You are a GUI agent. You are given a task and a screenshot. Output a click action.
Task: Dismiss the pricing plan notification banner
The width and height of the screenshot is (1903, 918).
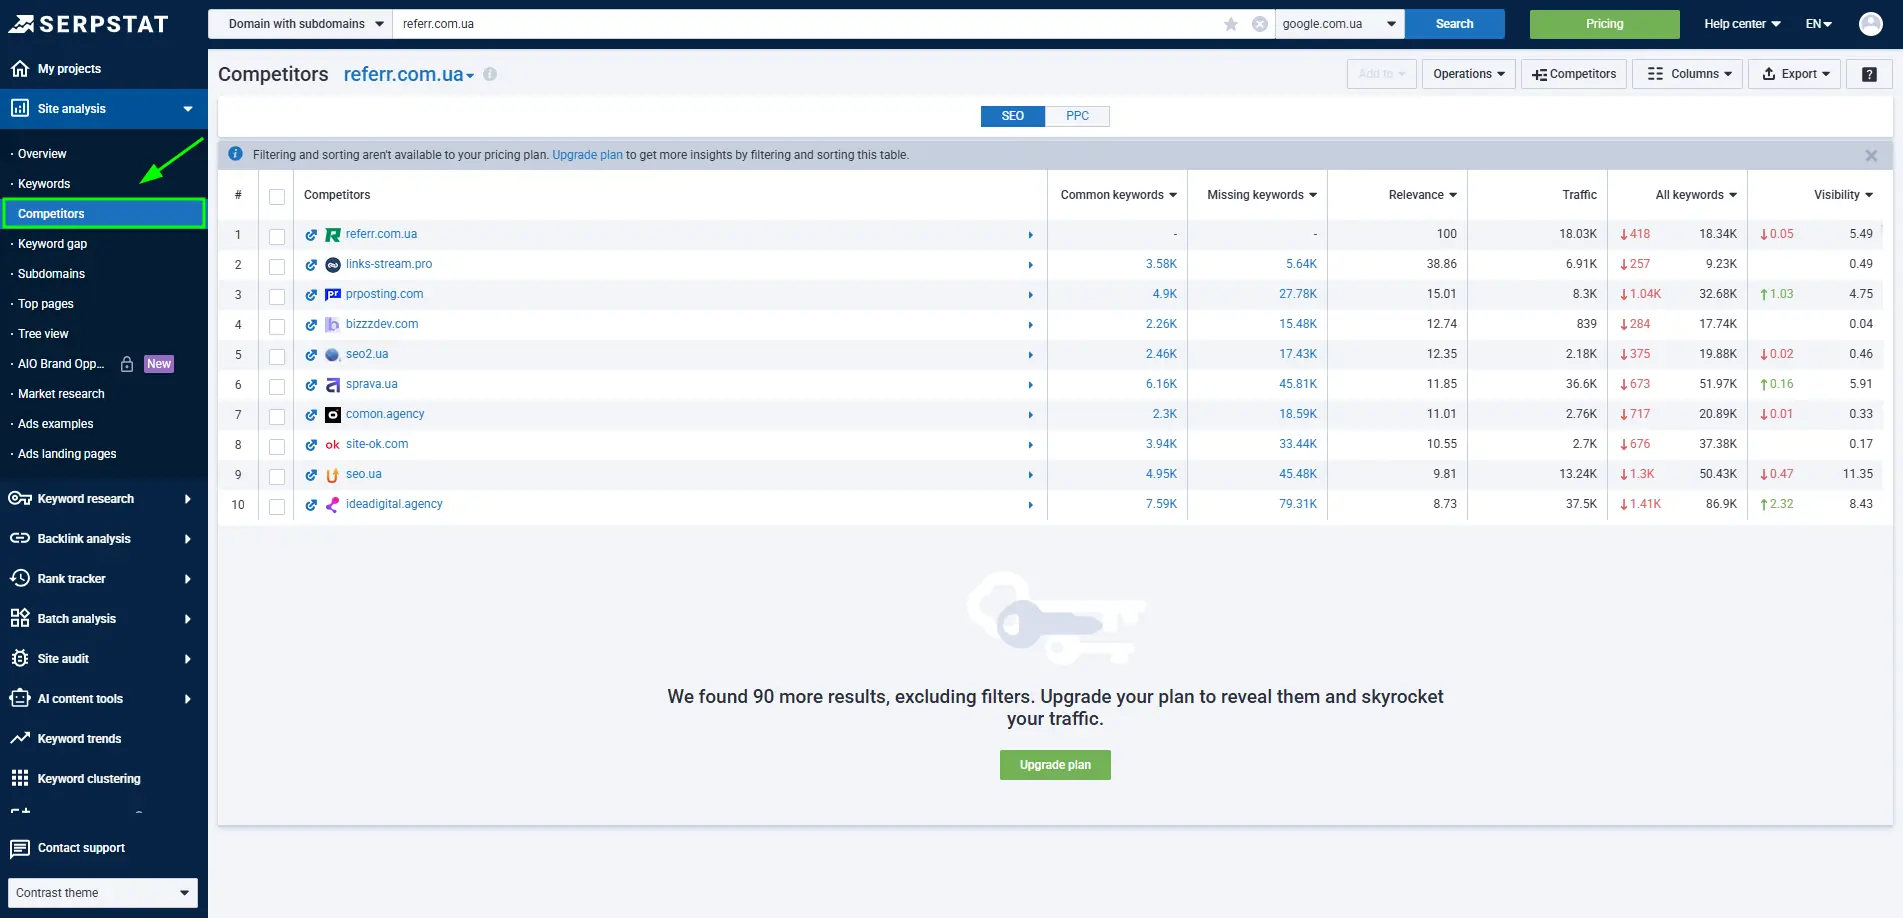[1870, 155]
